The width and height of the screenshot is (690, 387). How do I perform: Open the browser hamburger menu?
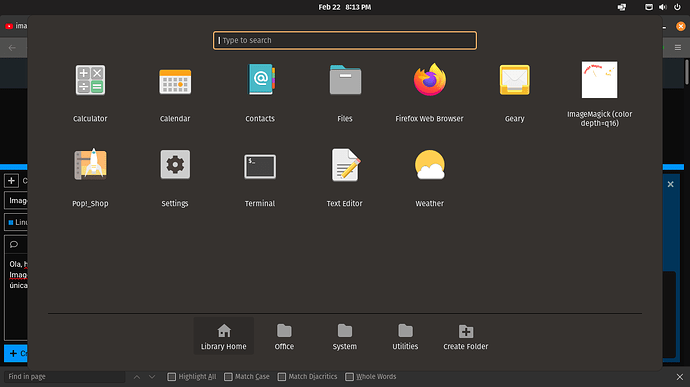tap(678, 47)
